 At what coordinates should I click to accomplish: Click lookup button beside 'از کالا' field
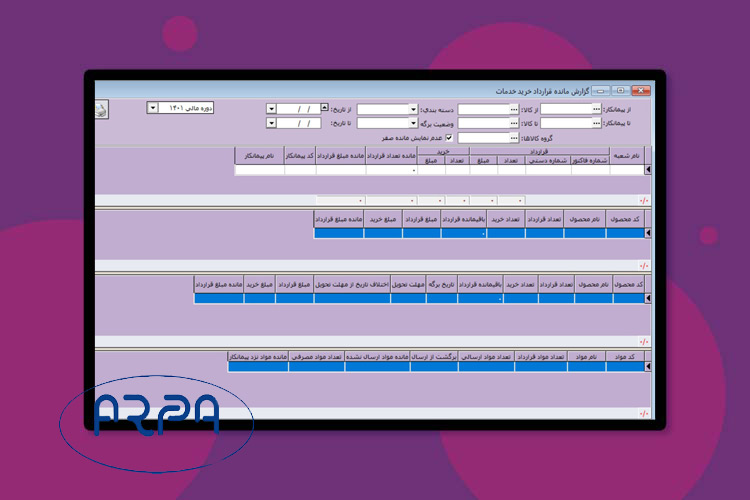coord(514,109)
